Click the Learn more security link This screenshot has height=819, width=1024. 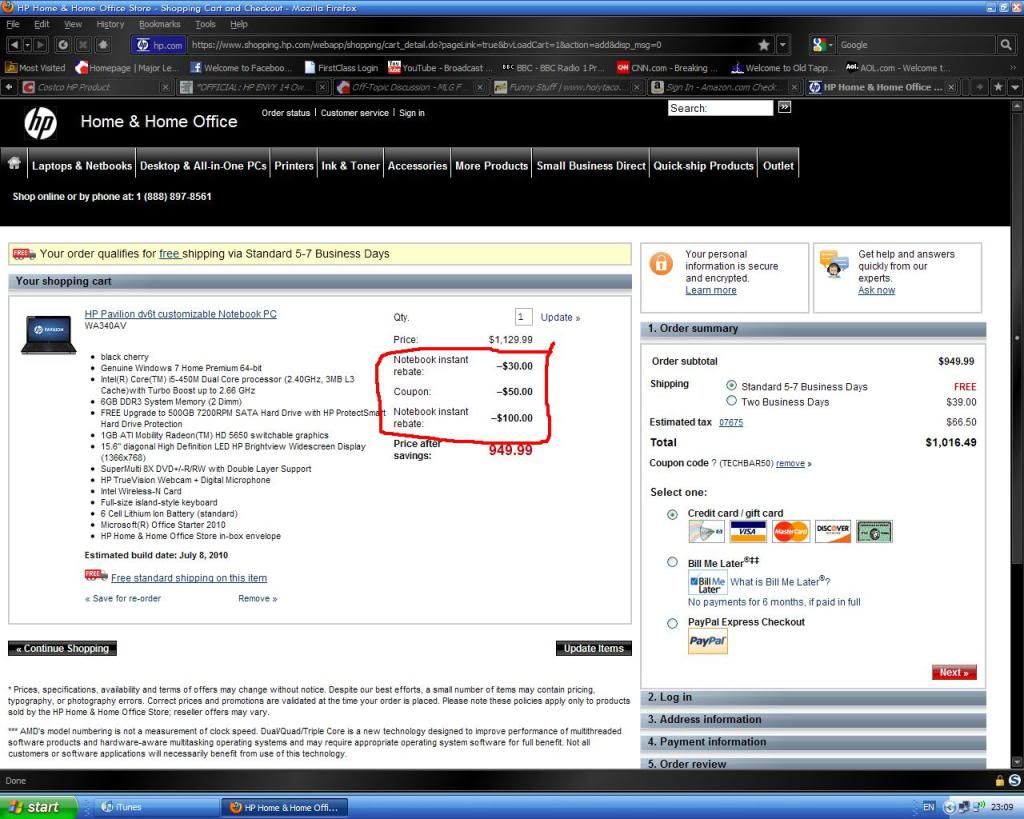711,290
